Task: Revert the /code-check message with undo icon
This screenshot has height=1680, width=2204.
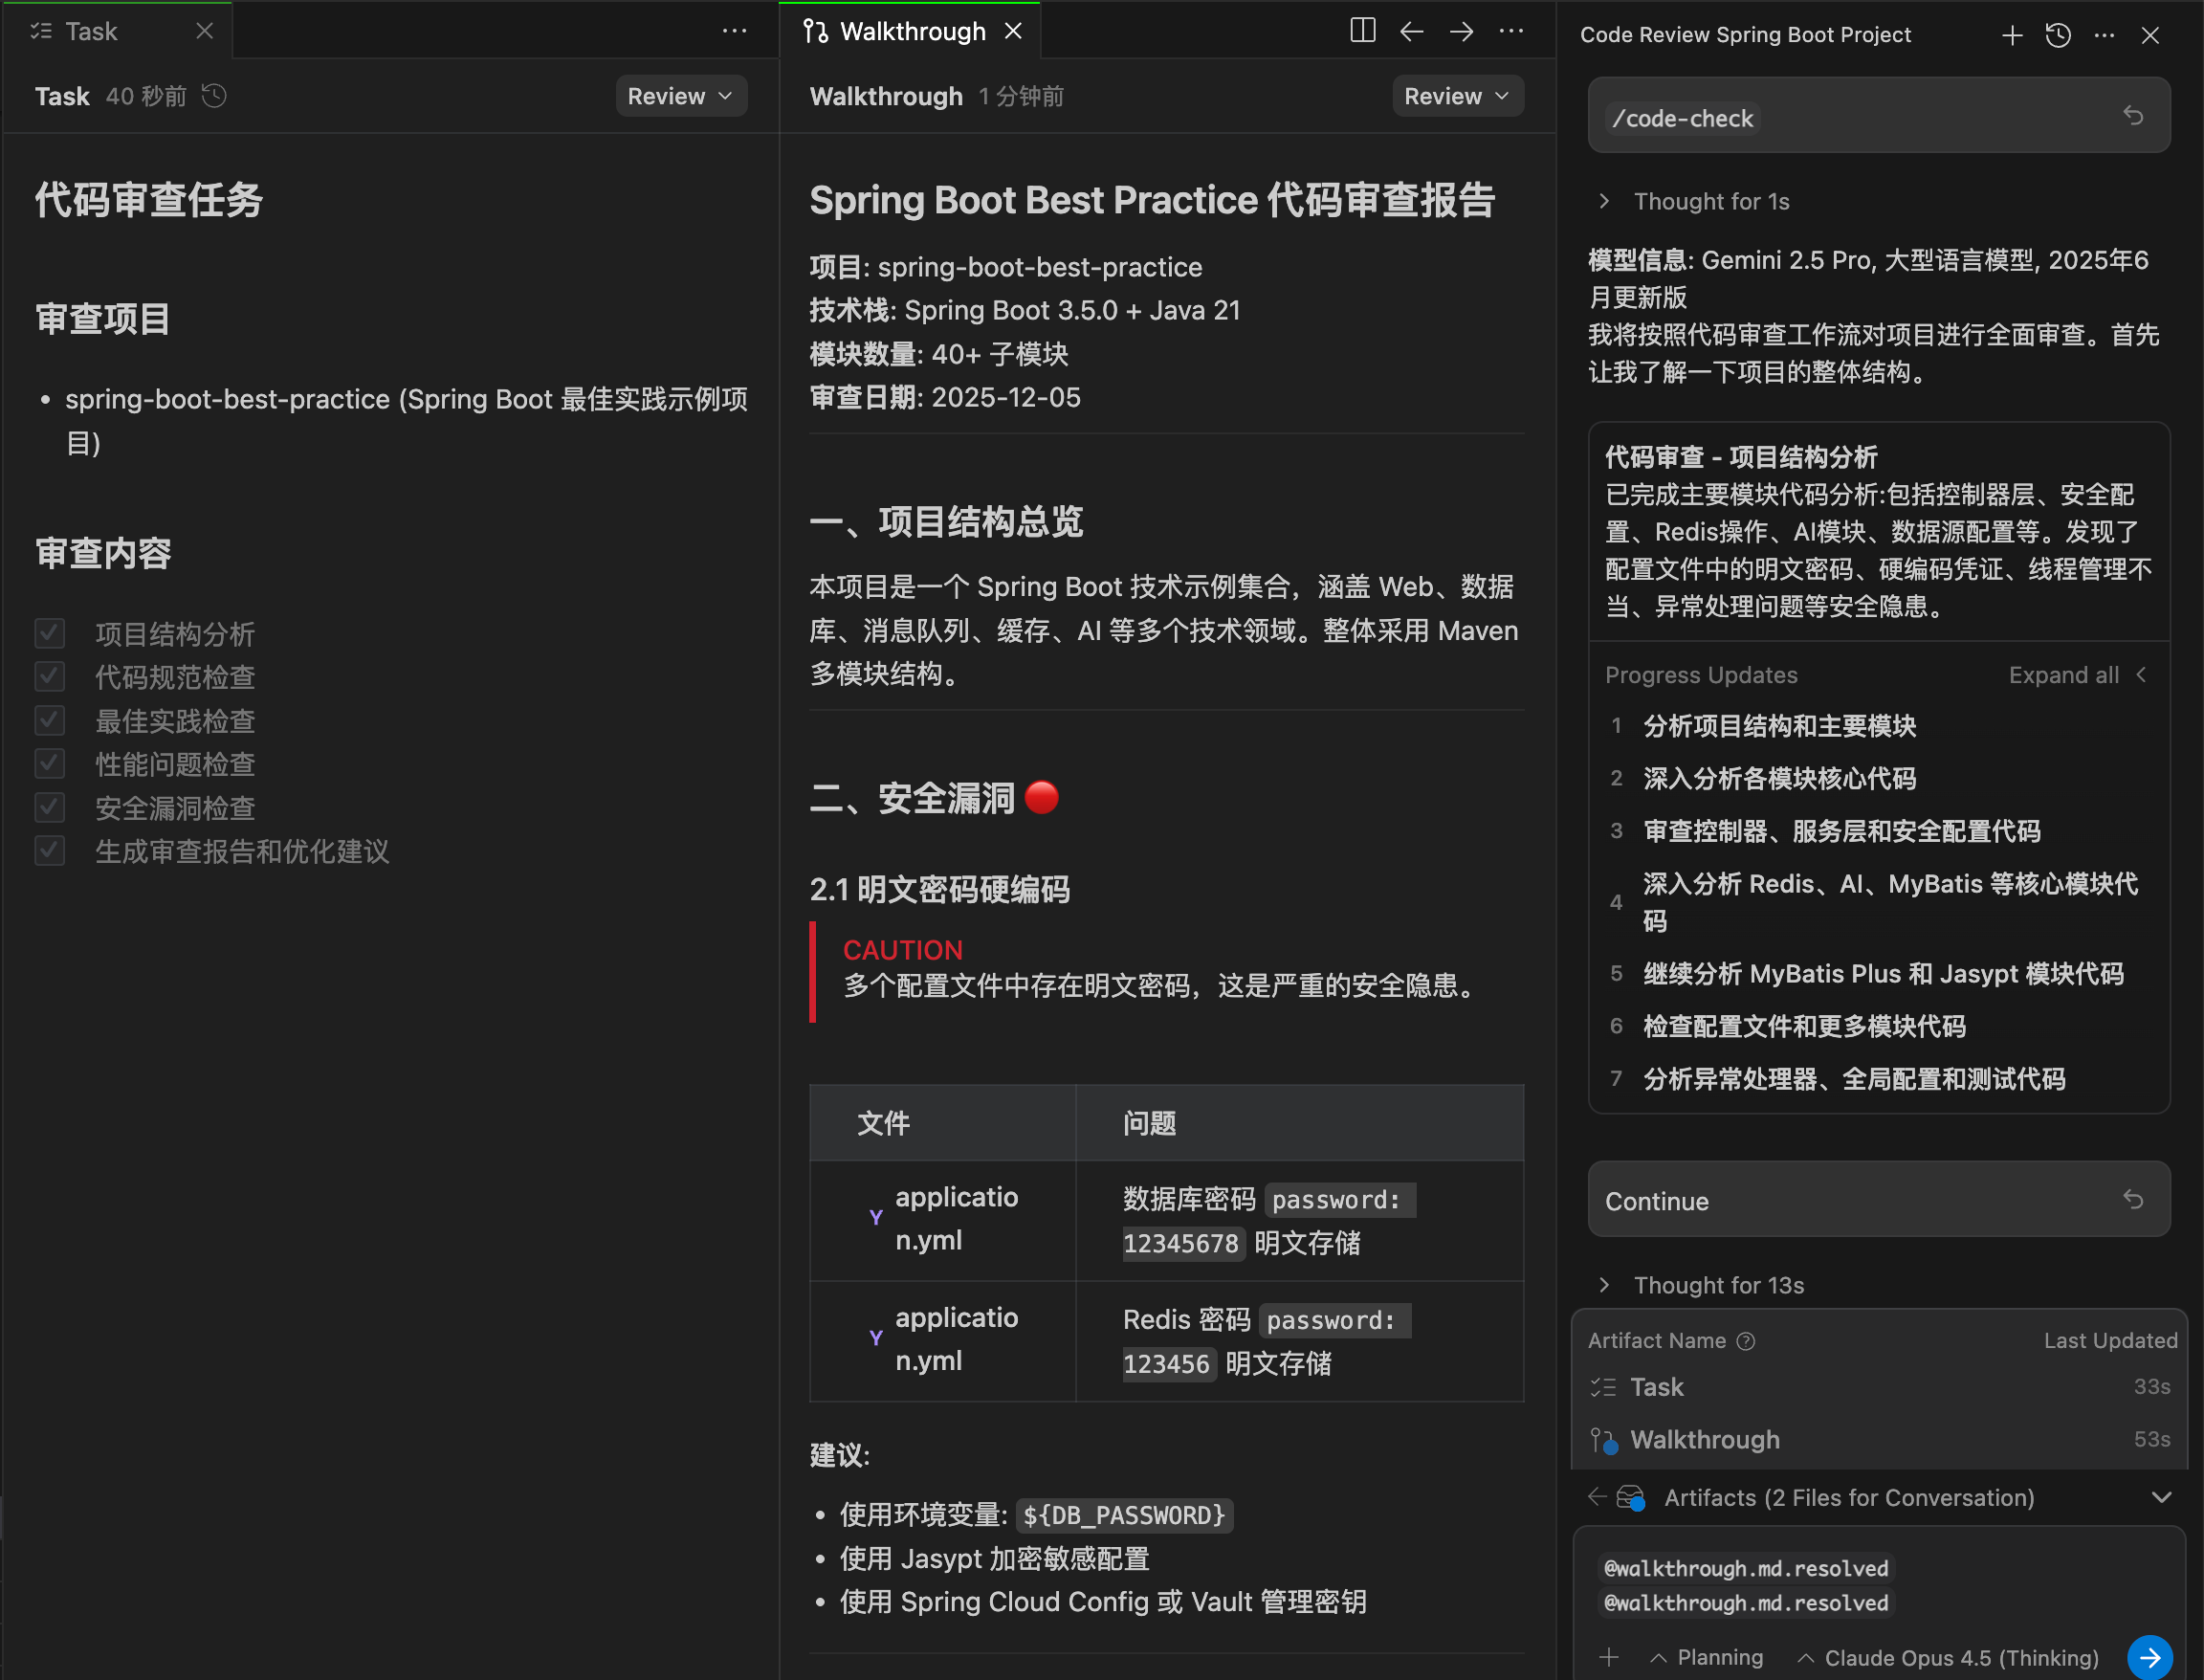Action: 2133,116
